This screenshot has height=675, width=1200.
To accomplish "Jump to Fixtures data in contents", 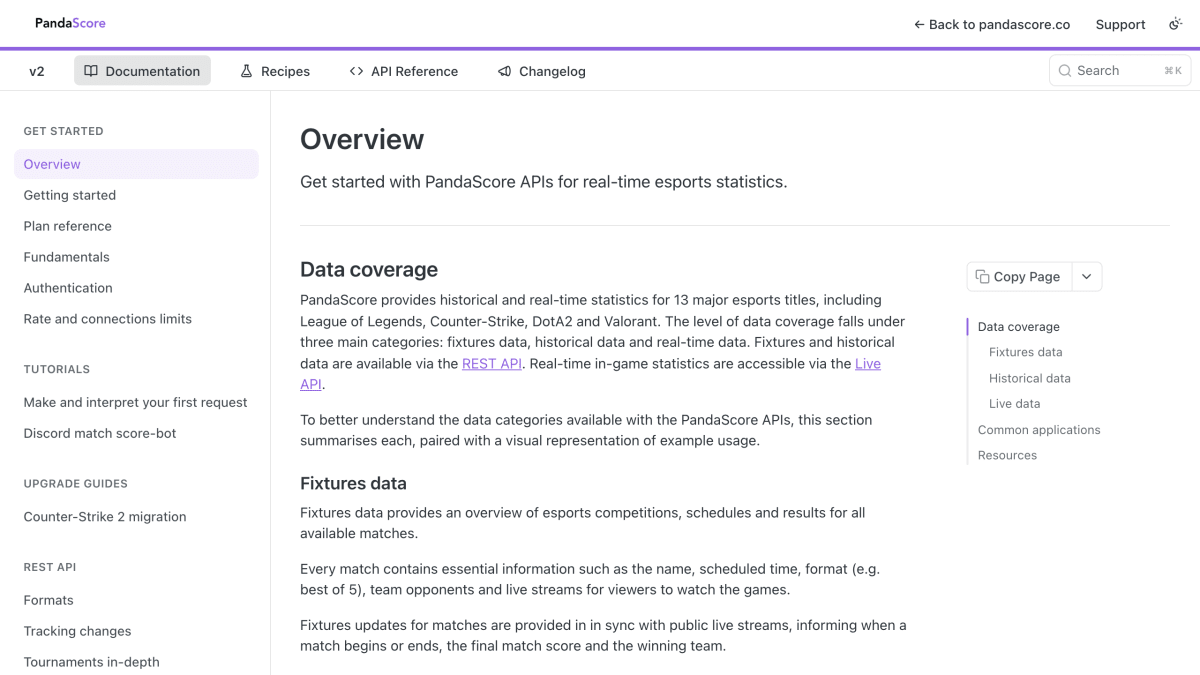I will point(1025,352).
